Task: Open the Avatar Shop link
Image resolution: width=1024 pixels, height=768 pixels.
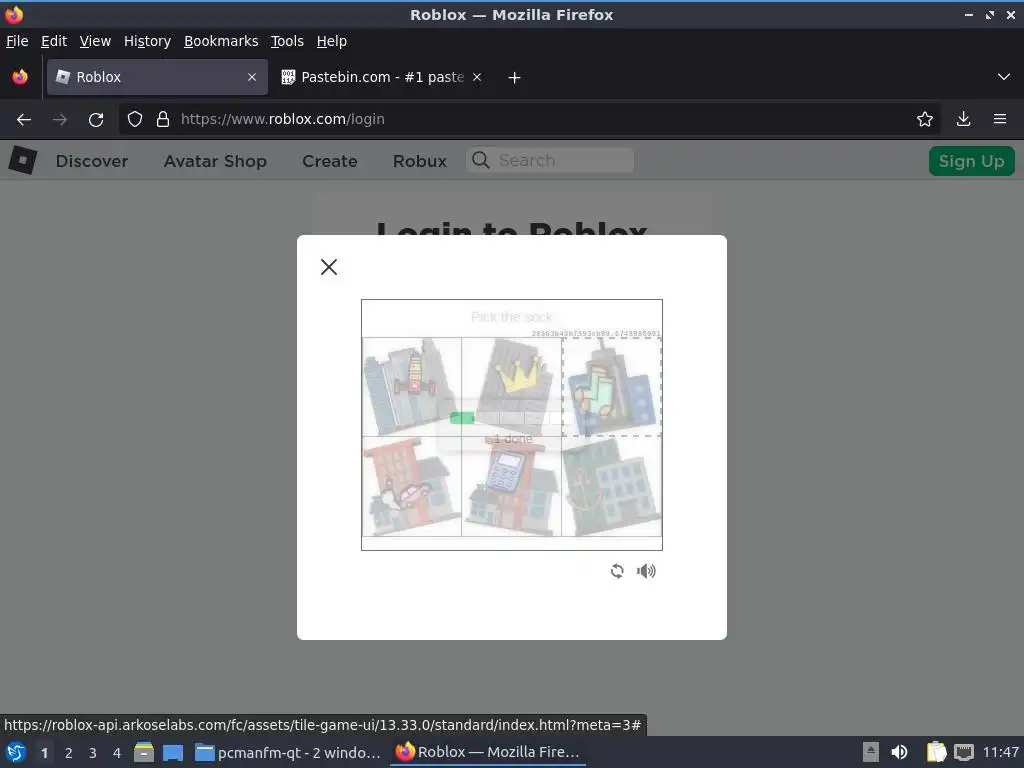Action: tap(215, 161)
